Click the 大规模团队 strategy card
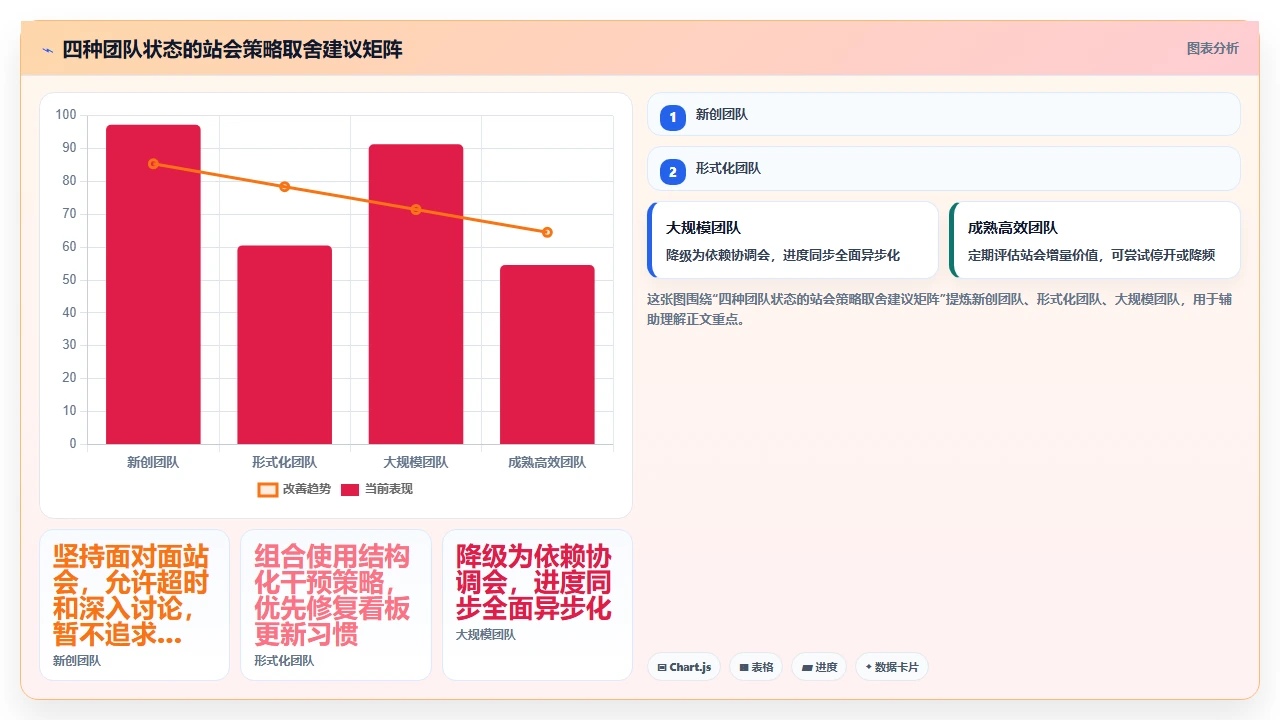This screenshot has width=1280, height=720. [793, 240]
